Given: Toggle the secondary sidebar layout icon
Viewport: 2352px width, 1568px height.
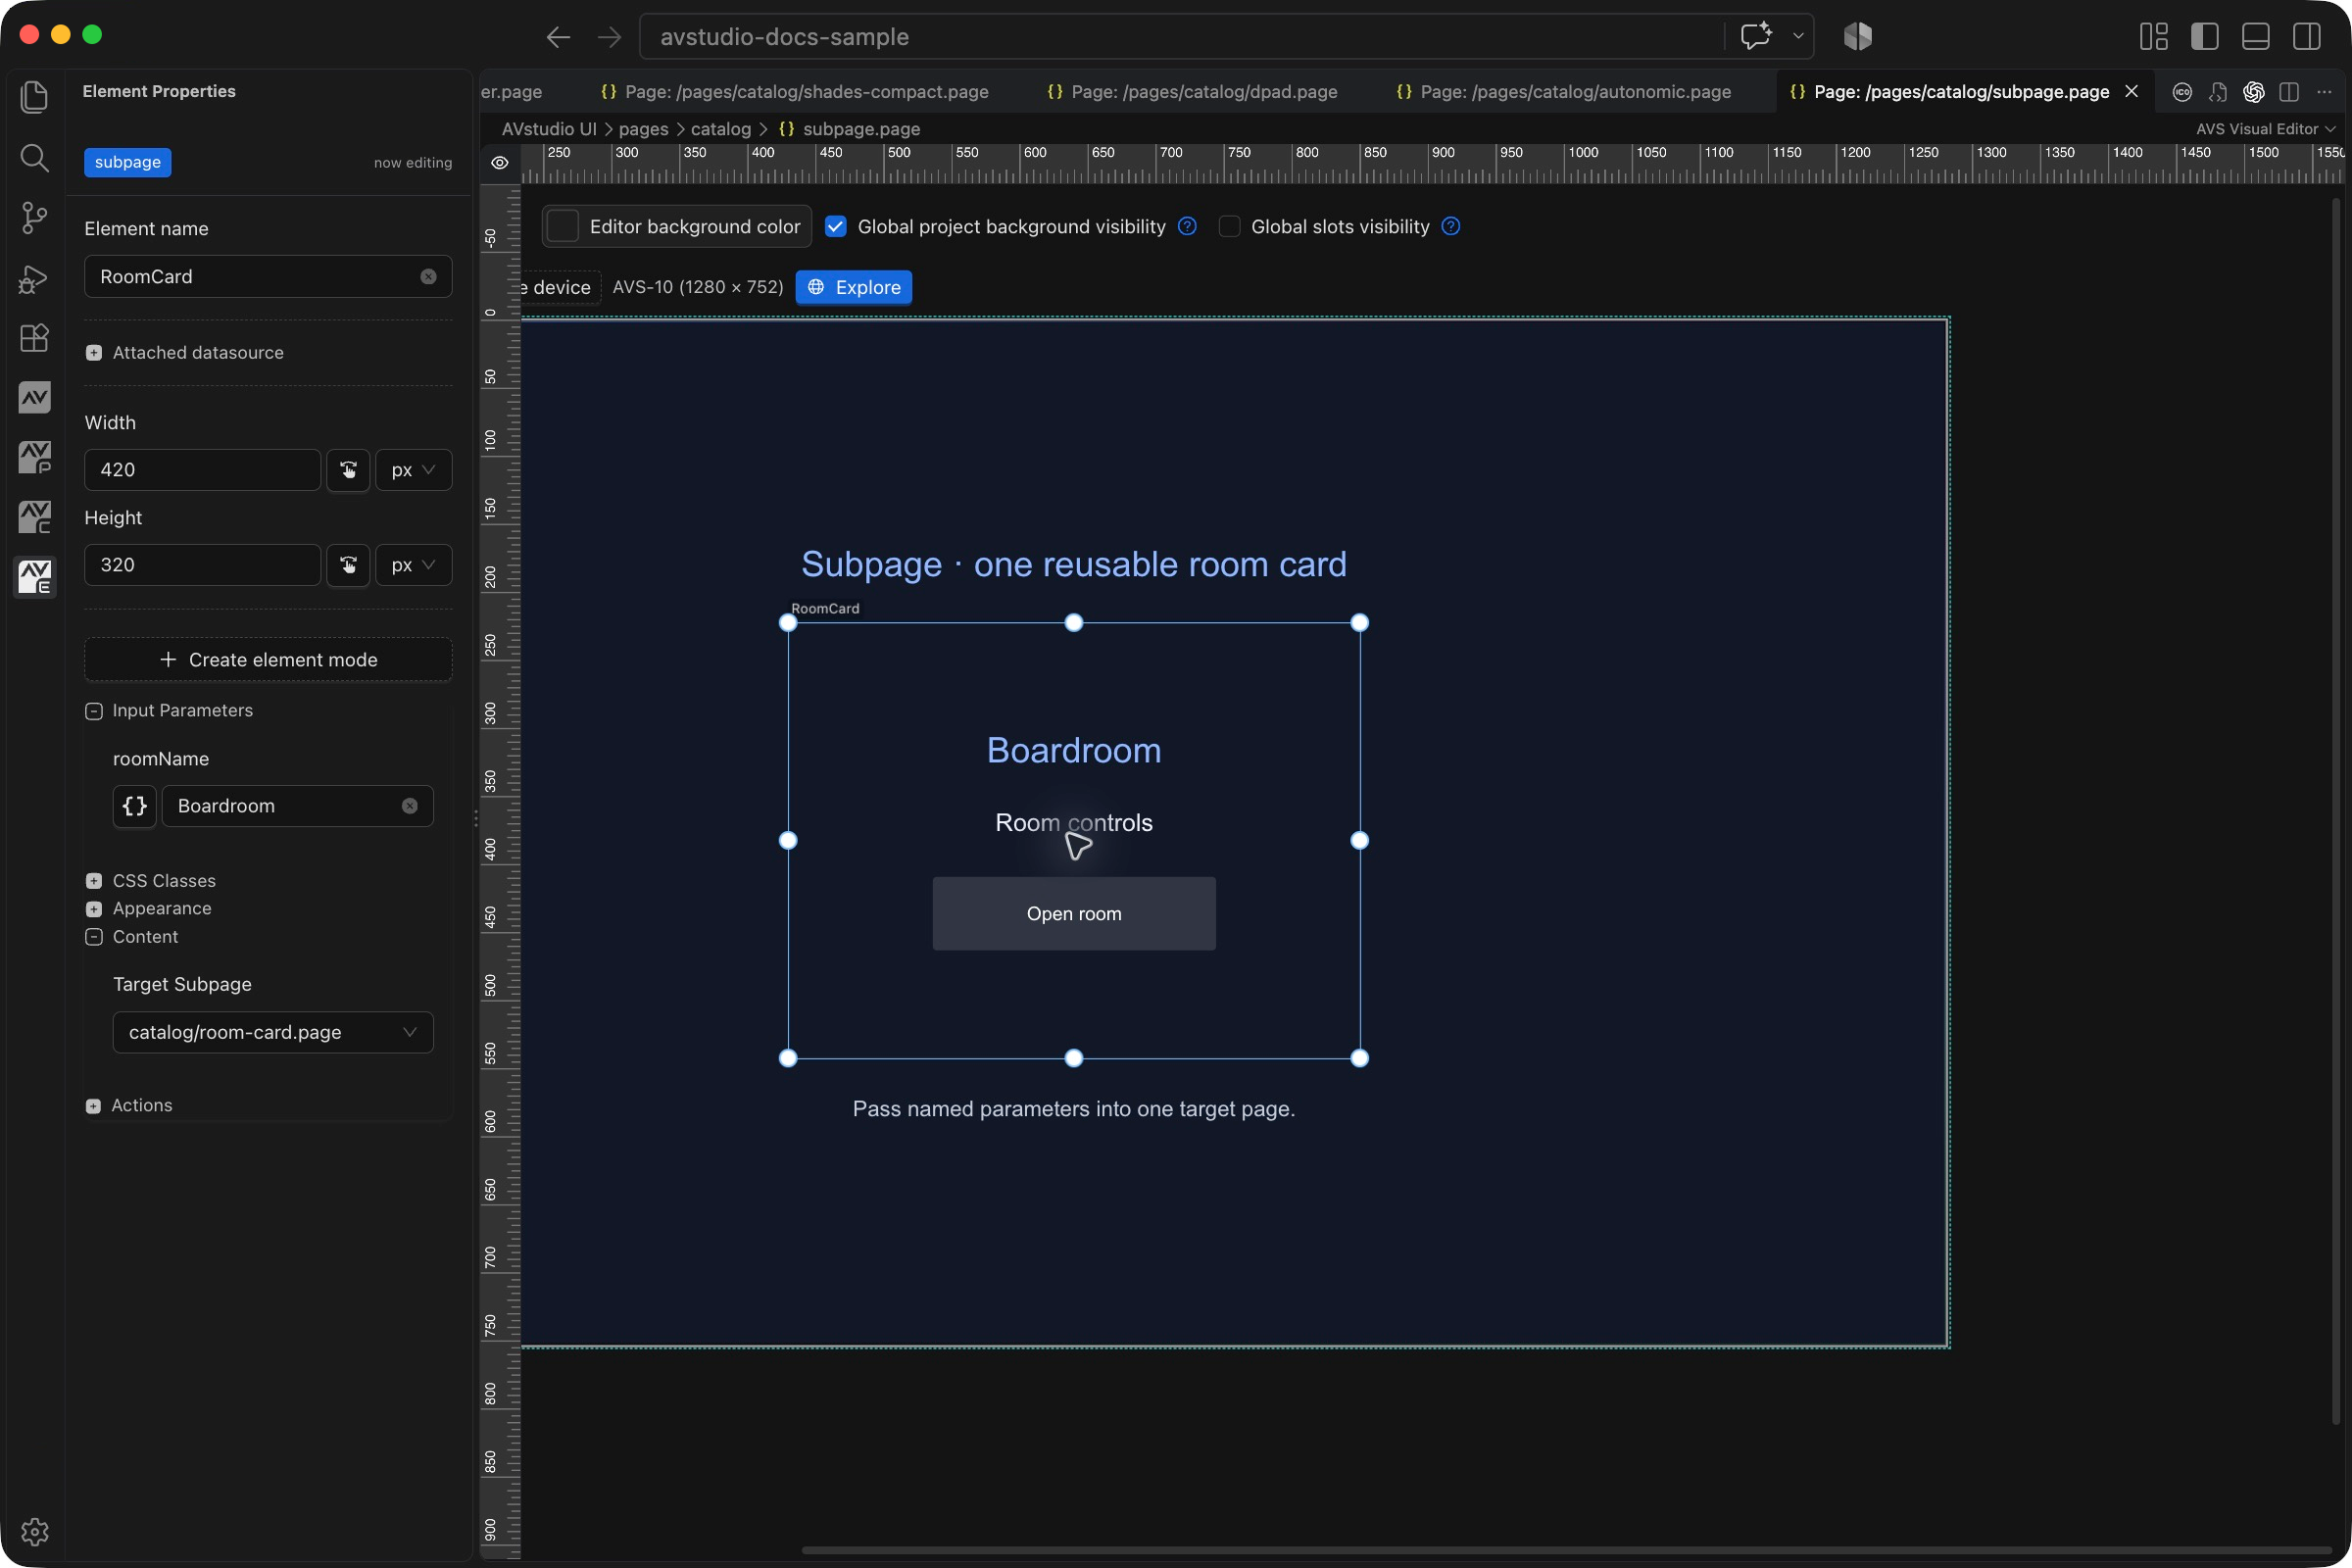Looking at the screenshot, I should click(2307, 37).
